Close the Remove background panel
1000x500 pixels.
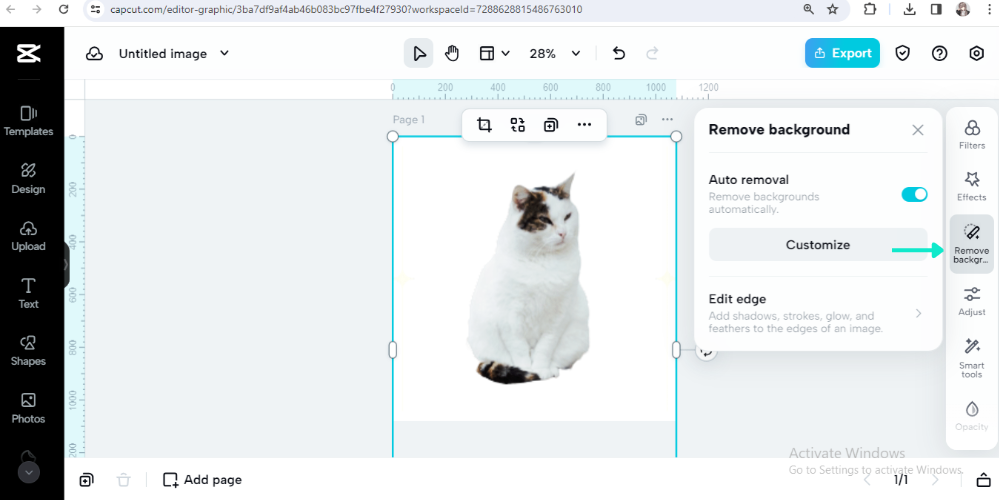coord(917,130)
